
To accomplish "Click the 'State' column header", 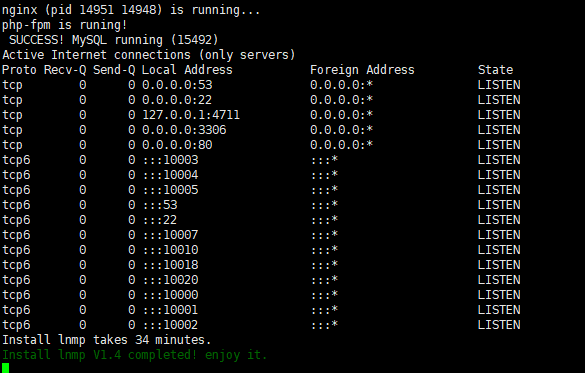I will point(495,70).
